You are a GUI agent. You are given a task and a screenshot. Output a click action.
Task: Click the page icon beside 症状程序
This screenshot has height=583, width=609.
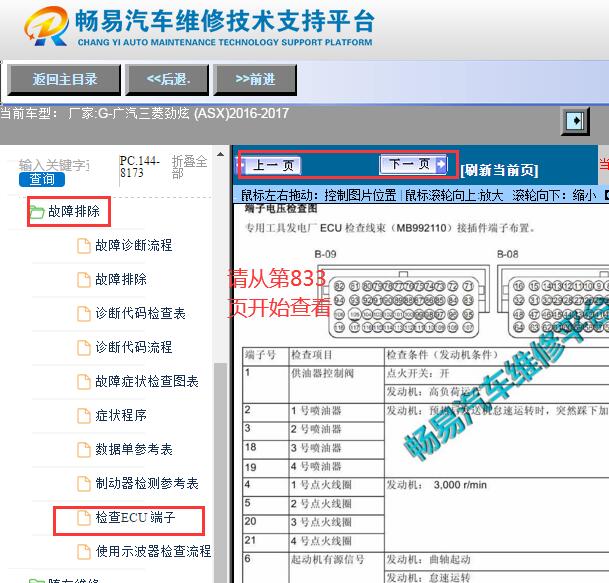[x=84, y=416]
